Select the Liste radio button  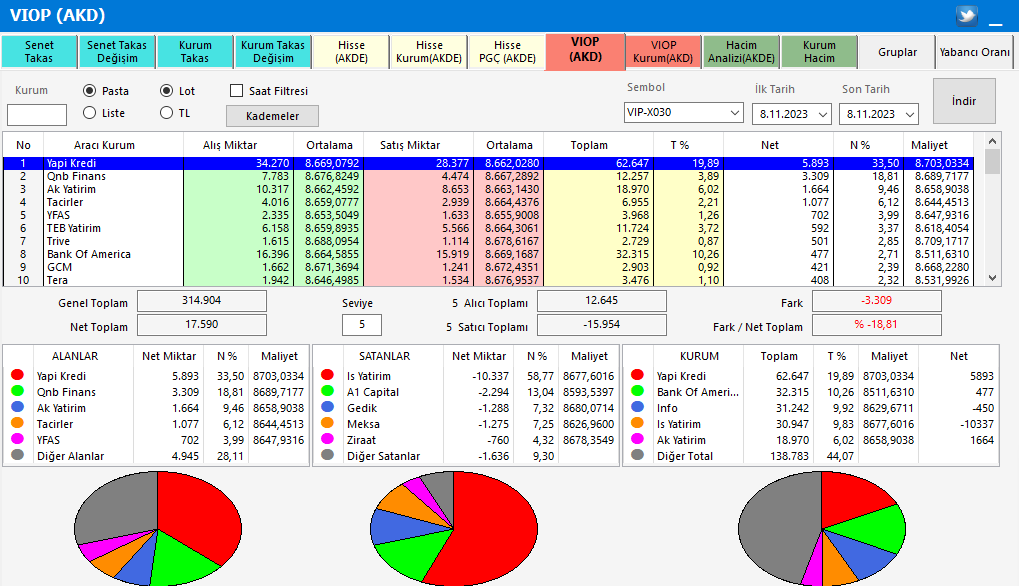[x=90, y=113]
